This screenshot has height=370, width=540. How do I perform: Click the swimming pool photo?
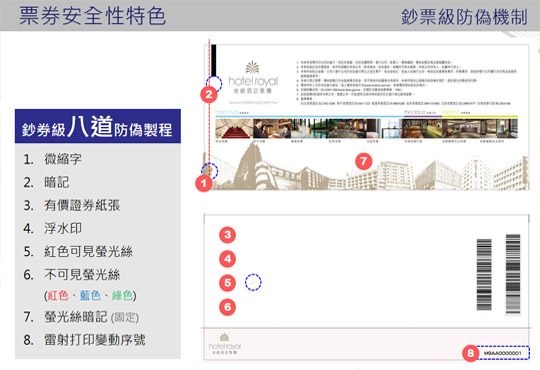pyautogui.click(x=309, y=129)
